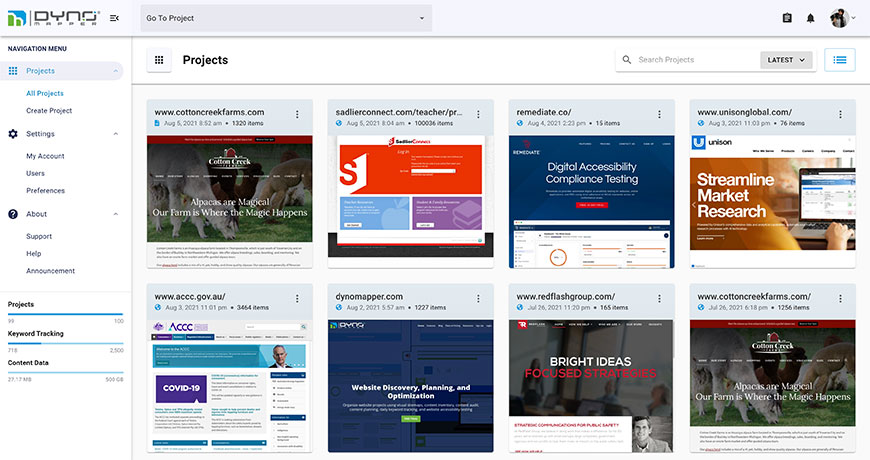Open the LATEST sort dropdown
870x460 pixels.
coord(786,60)
